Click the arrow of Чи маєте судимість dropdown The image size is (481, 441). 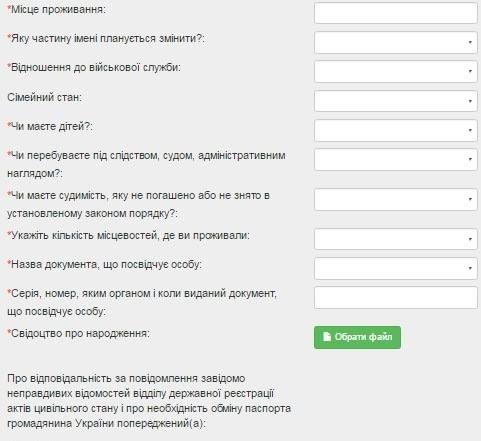[470, 199]
